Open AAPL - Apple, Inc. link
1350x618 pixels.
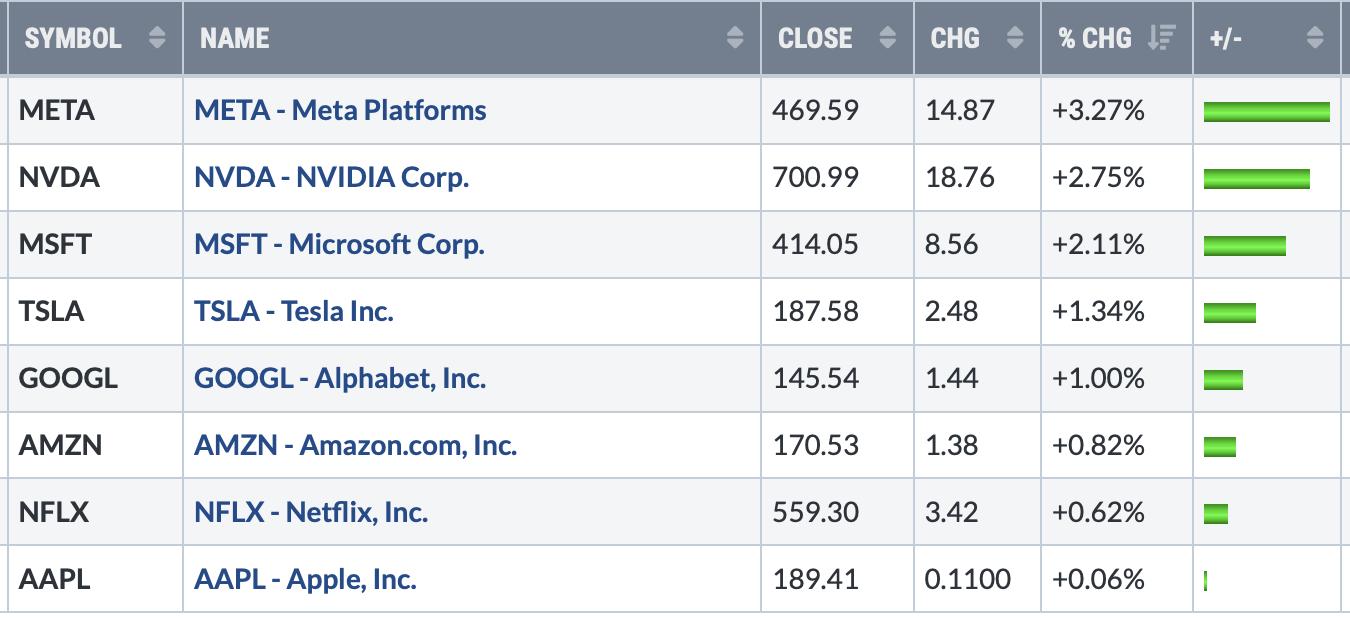tap(305, 579)
